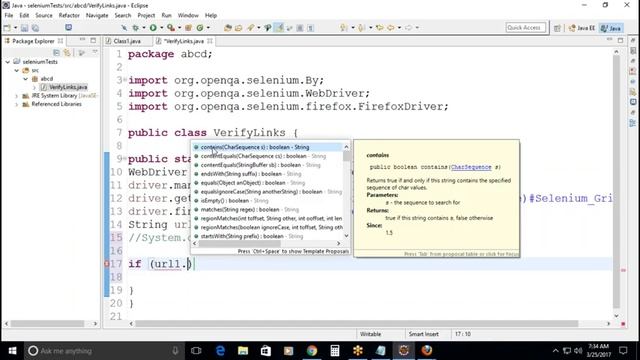Screen dimensions: 640x360
Task: Toggle Link with Editor in Package Explorer
Action: pyautogui.click(x=67, y=52)
